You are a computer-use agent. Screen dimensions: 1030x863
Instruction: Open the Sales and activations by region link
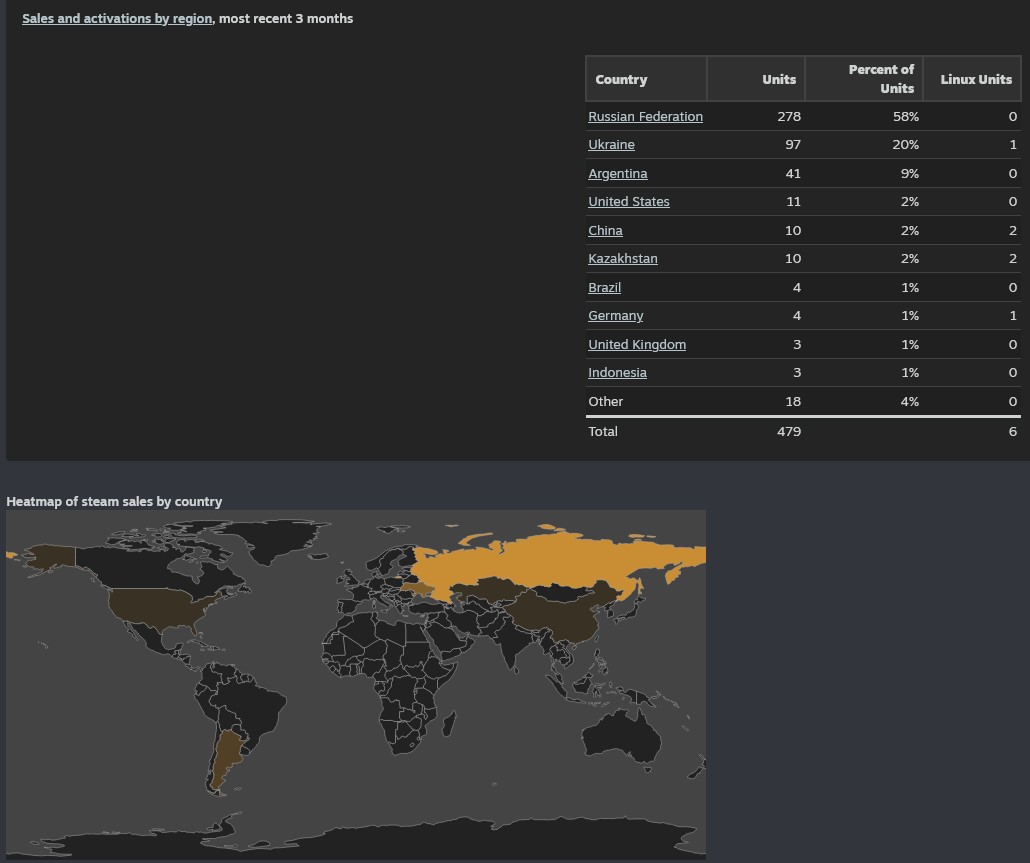point(116,18)
